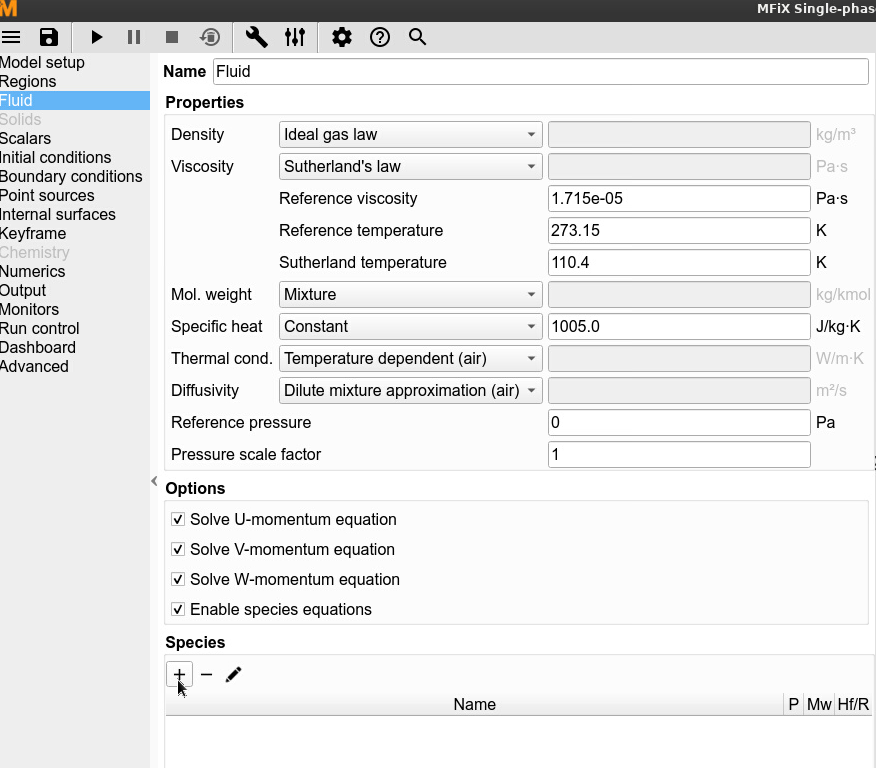Add a new species with plus button

[x=179, y=674]
